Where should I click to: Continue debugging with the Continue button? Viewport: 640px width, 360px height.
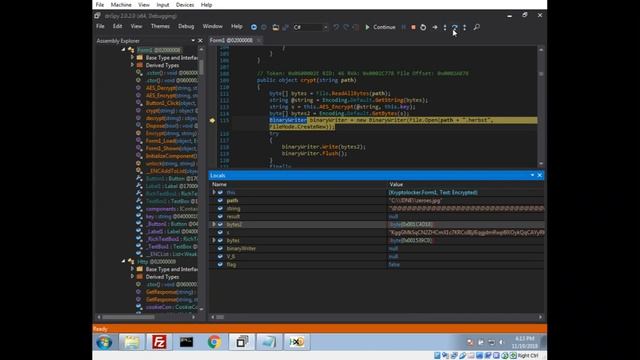click(x=380, y=27)
